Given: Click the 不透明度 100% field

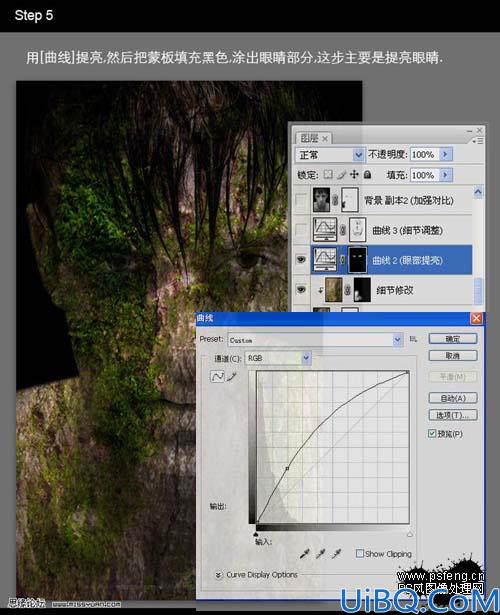Looking at the screenshot, I should 425,155.
